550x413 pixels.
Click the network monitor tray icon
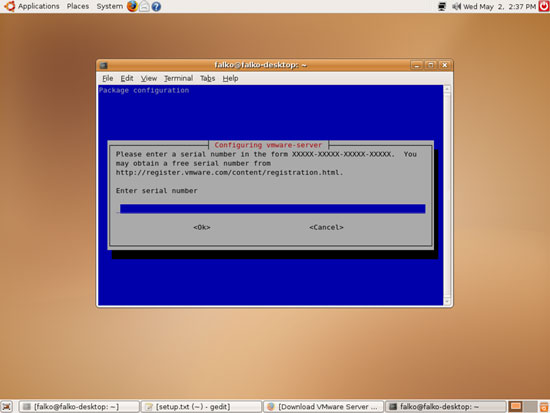pos(442,6)
